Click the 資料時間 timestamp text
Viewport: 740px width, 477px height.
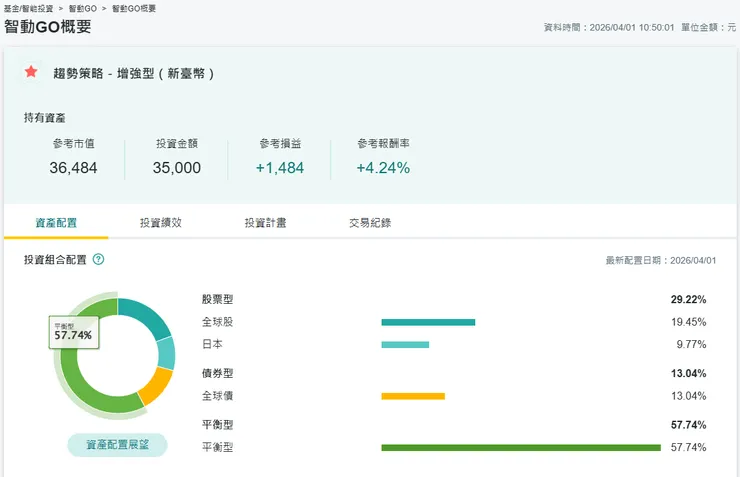[609, 27]
